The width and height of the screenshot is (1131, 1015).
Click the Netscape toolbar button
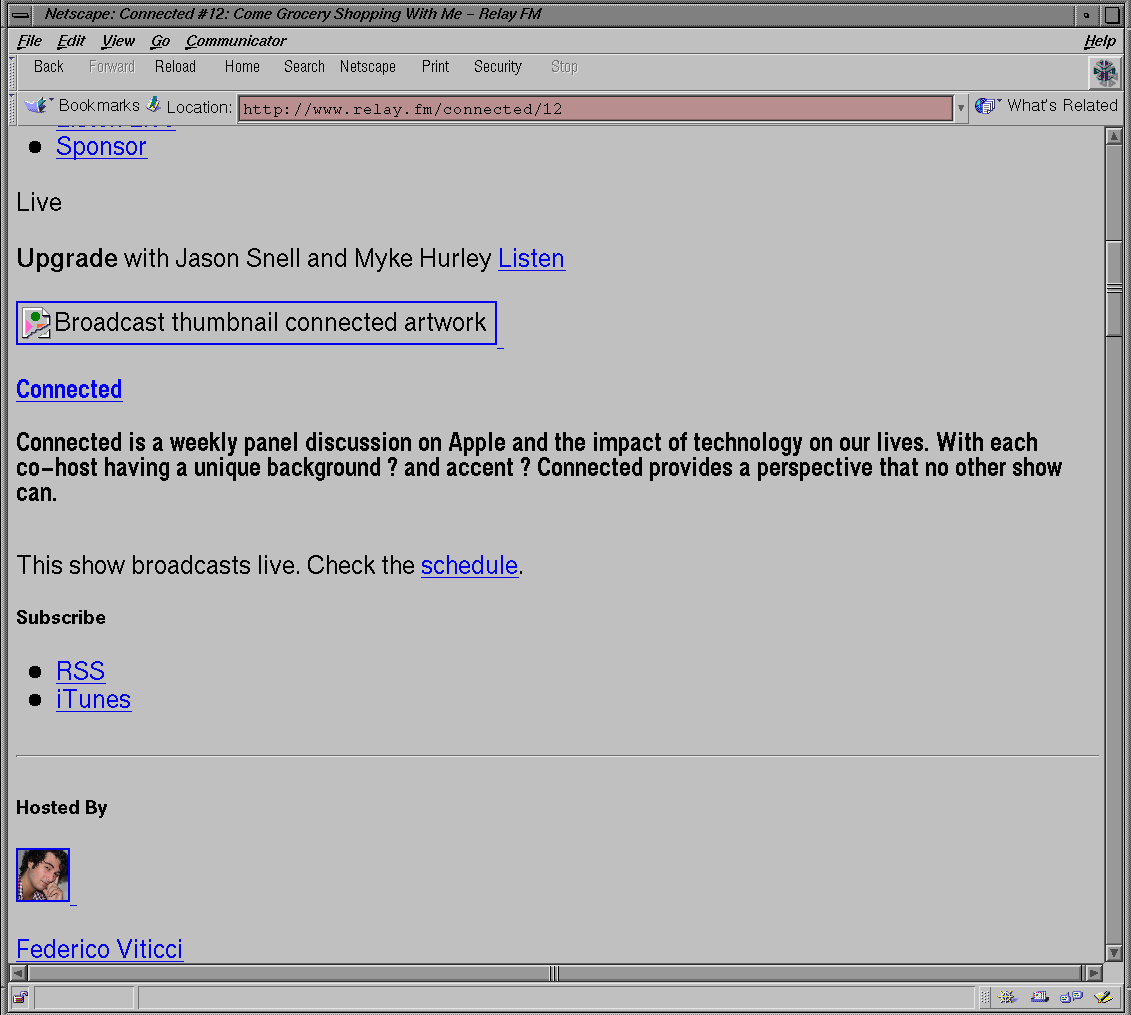368,67
